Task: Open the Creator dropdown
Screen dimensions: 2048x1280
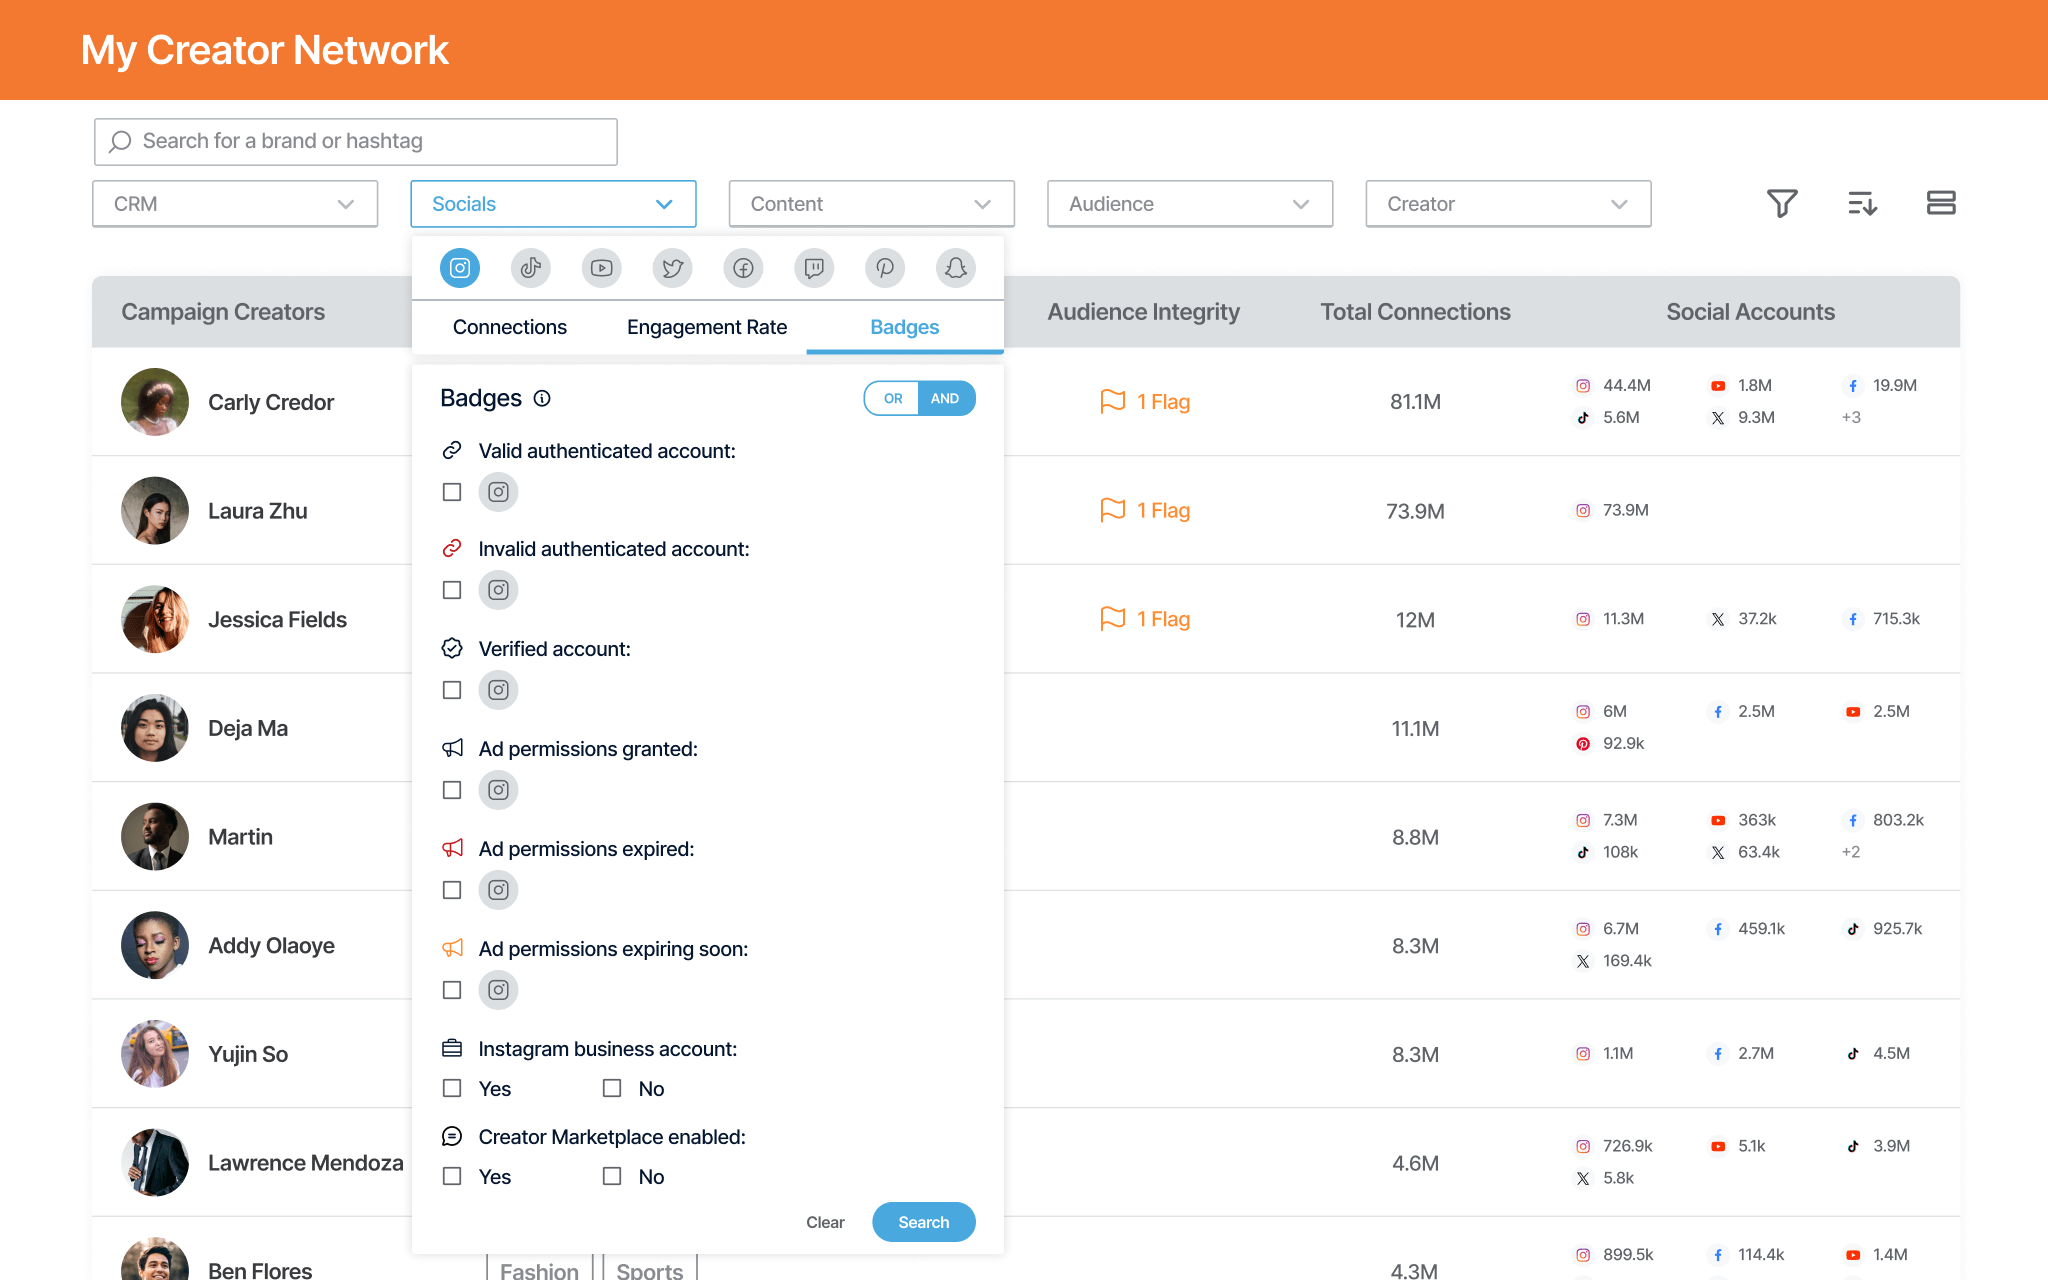Action: point(1508,204)
